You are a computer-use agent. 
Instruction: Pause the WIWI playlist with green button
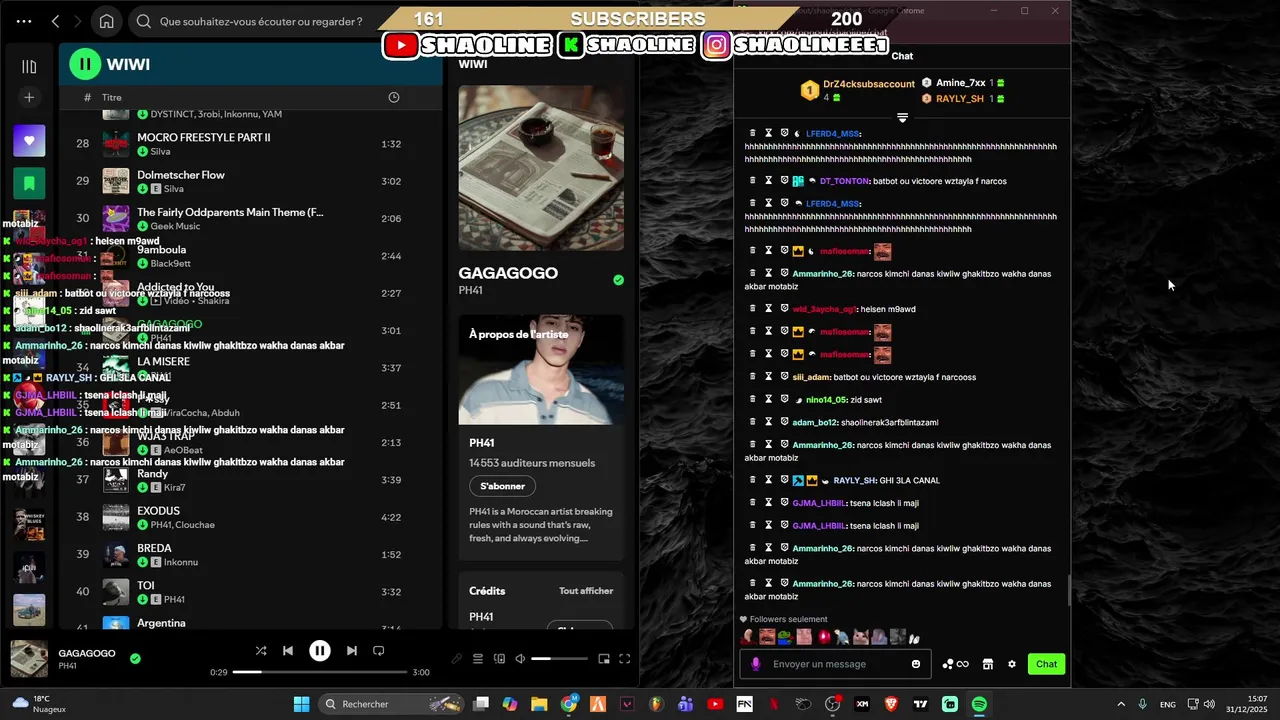point(85,64)
